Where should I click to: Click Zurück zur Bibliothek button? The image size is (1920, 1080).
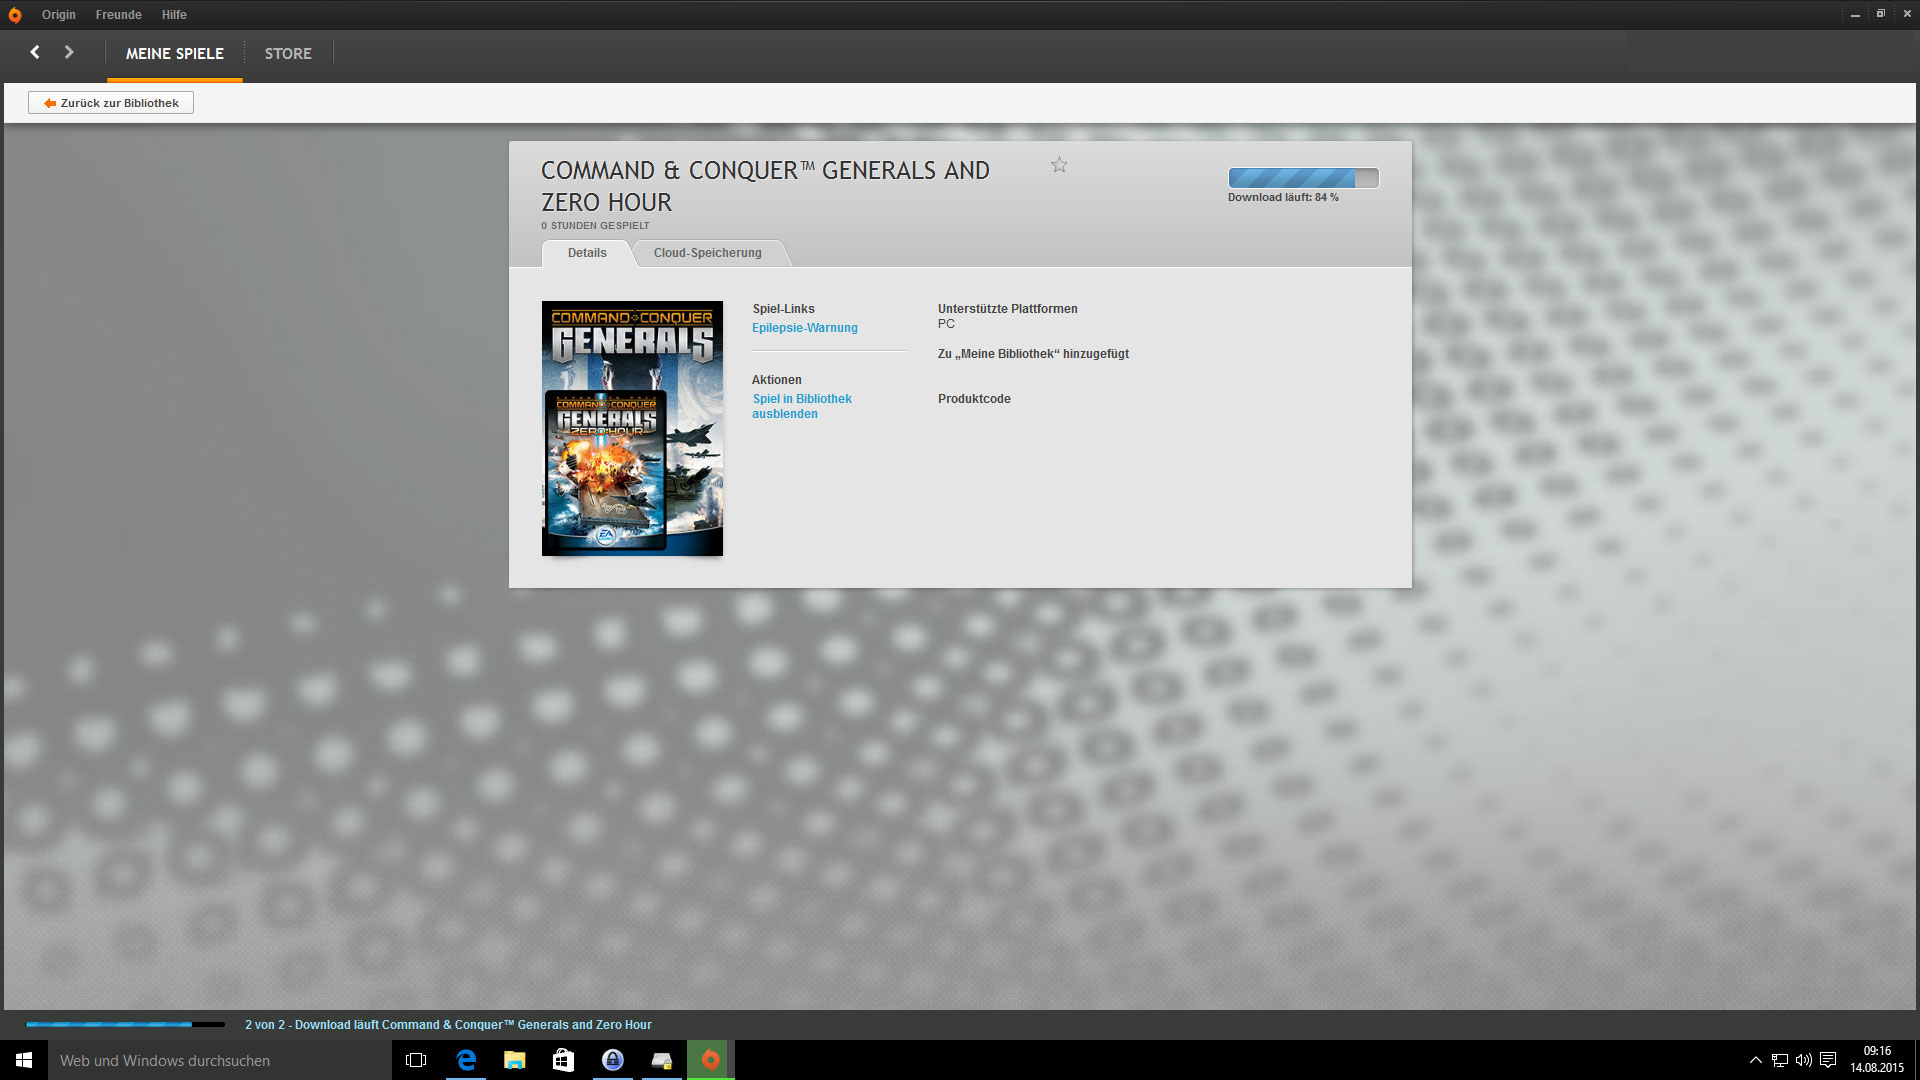pyautogui.click(x=111, y=103)
